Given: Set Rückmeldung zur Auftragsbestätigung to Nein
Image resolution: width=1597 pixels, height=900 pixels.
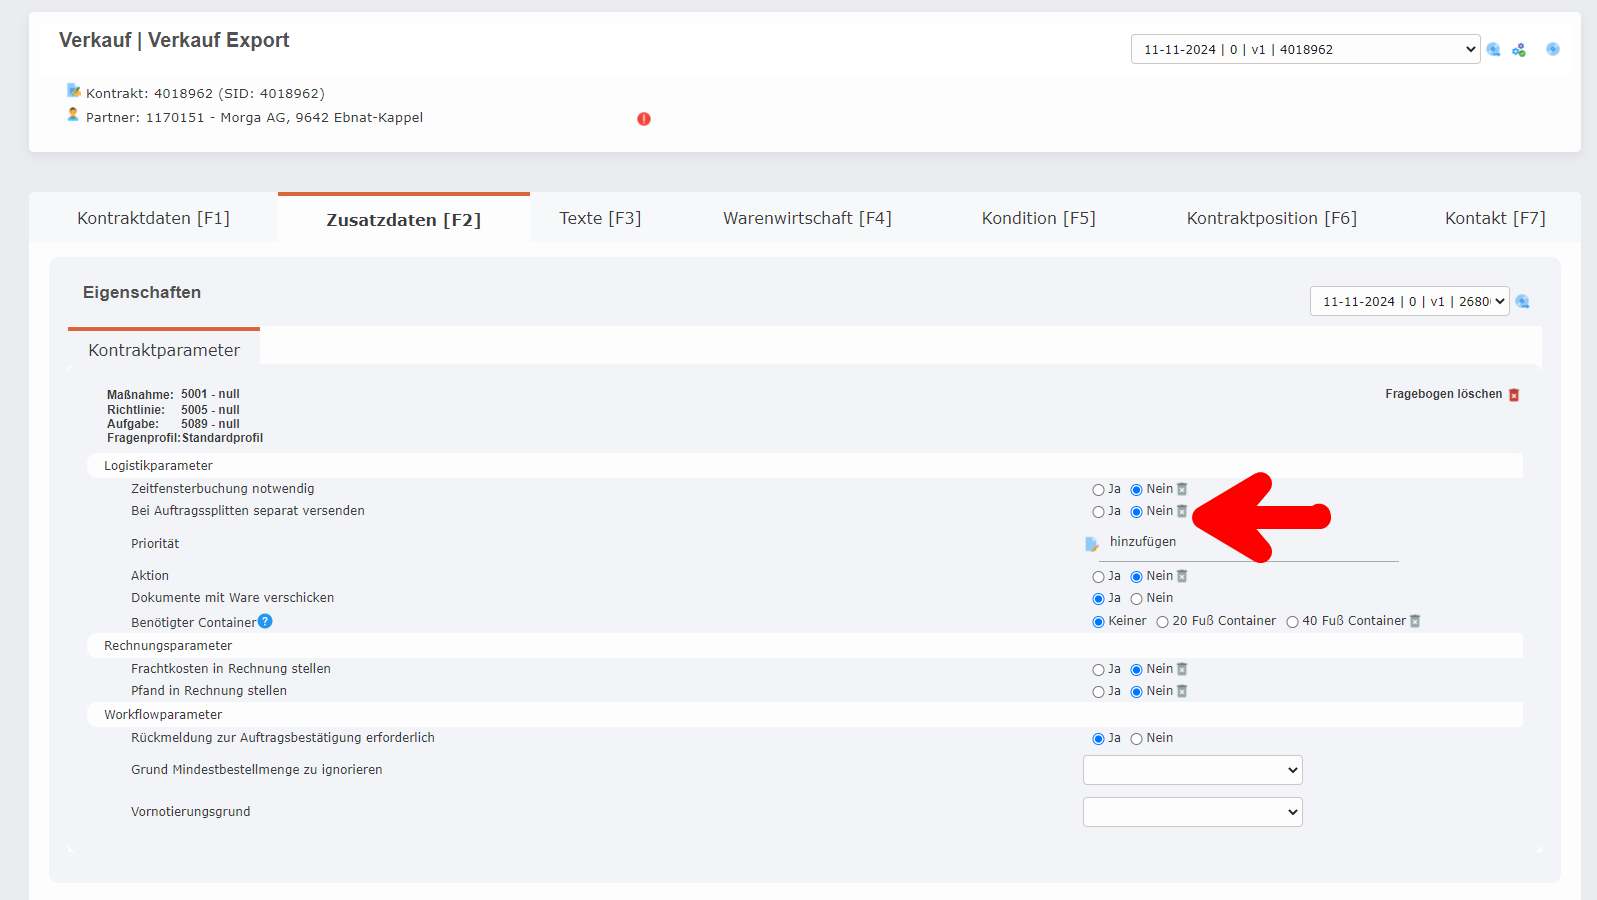Looking at the screenshot, I should pyautogui.click(x=1136, y=739).
